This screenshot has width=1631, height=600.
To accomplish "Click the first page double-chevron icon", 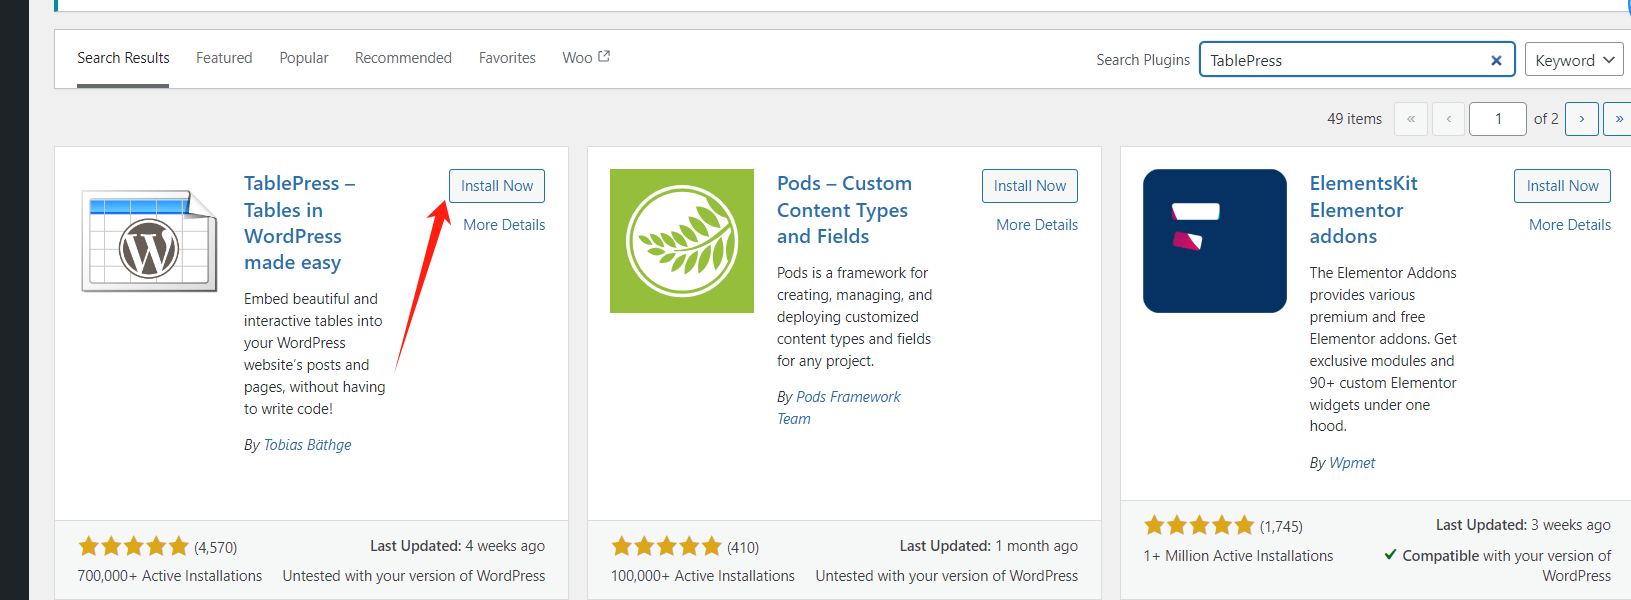I will pos(1410,118).
